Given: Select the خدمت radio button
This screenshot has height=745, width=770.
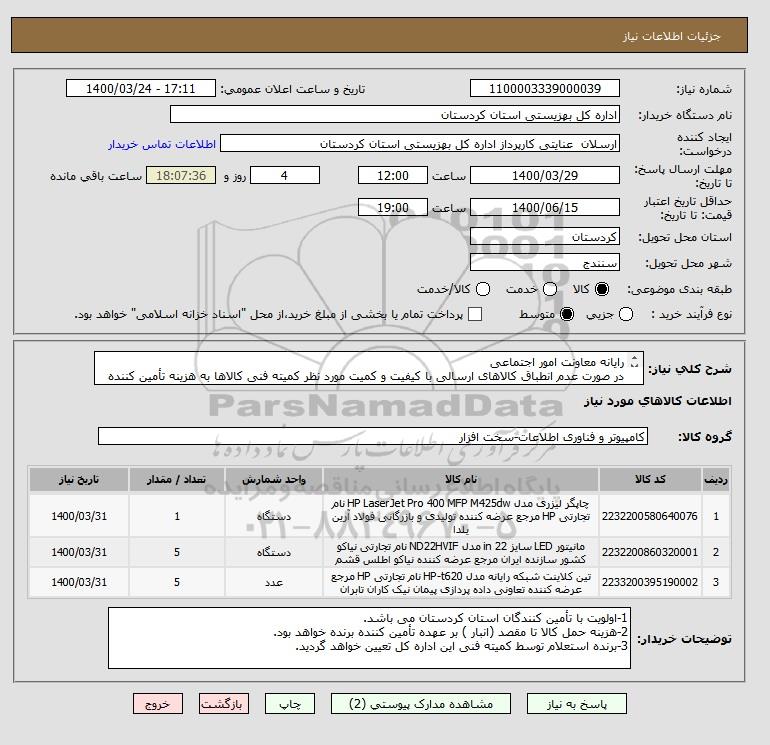Looking at the screenshot, I should (x=550, y=289).
